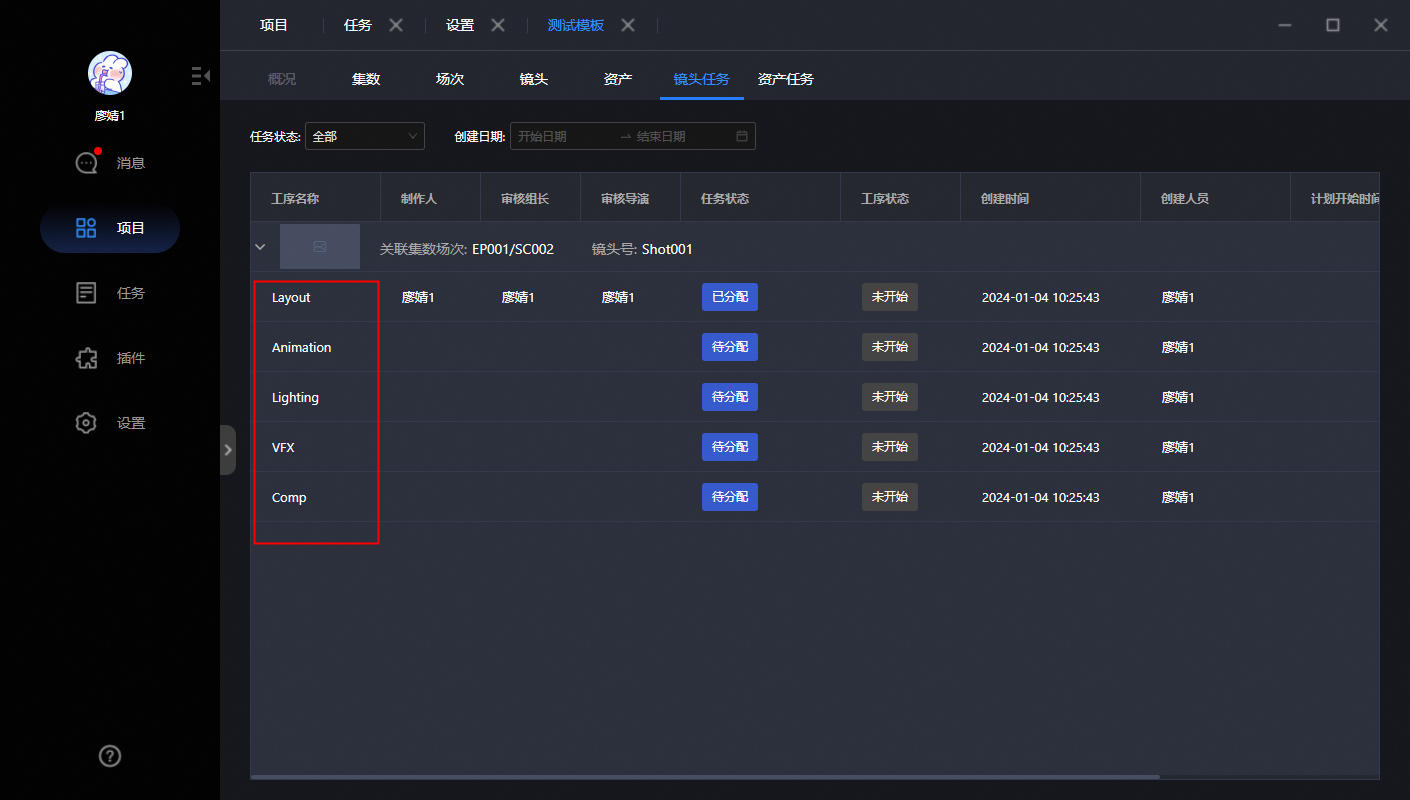
Task: Switch to the 设置 top tab
Action: tap(460, 25)
